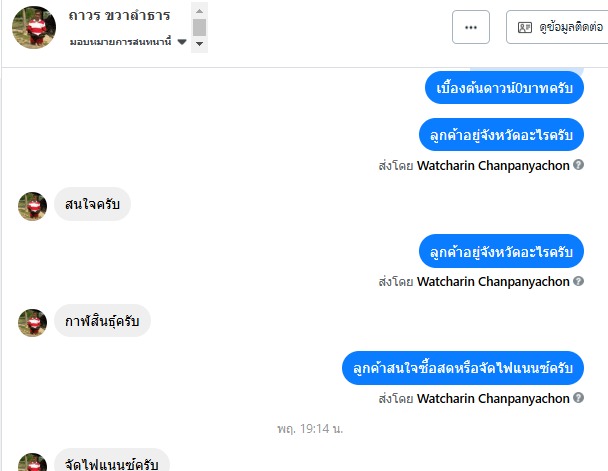The image size is (608, 471).
Task: Click the scrollbar down arrow in header
Action: [x=199, y=43]
